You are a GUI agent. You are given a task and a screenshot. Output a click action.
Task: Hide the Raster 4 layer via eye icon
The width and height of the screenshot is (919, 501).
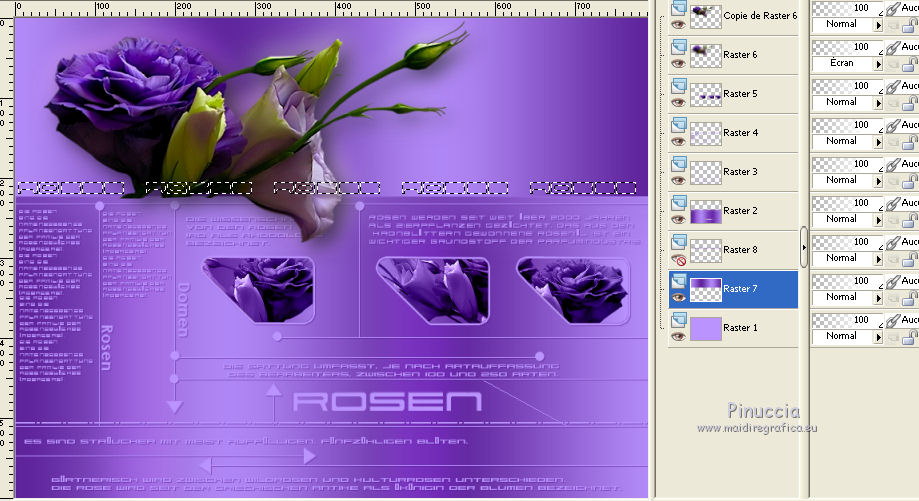tap(679, 141)
